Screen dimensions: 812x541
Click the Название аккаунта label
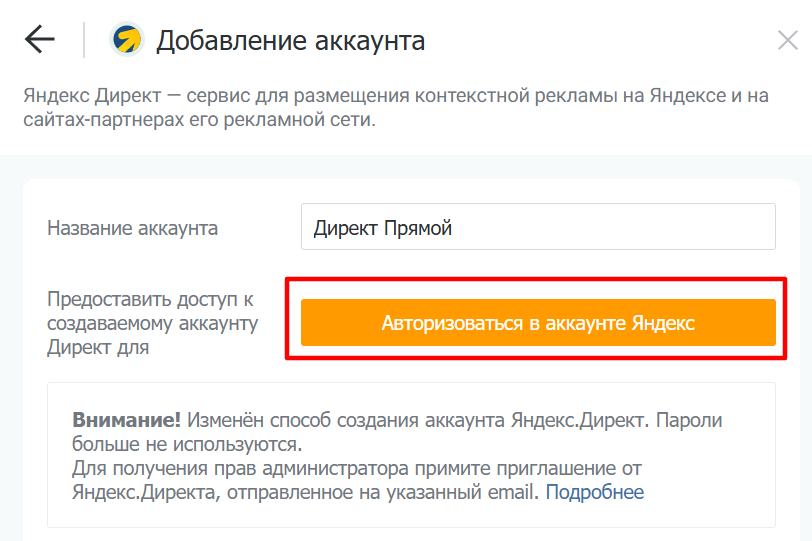pos(133,228)
